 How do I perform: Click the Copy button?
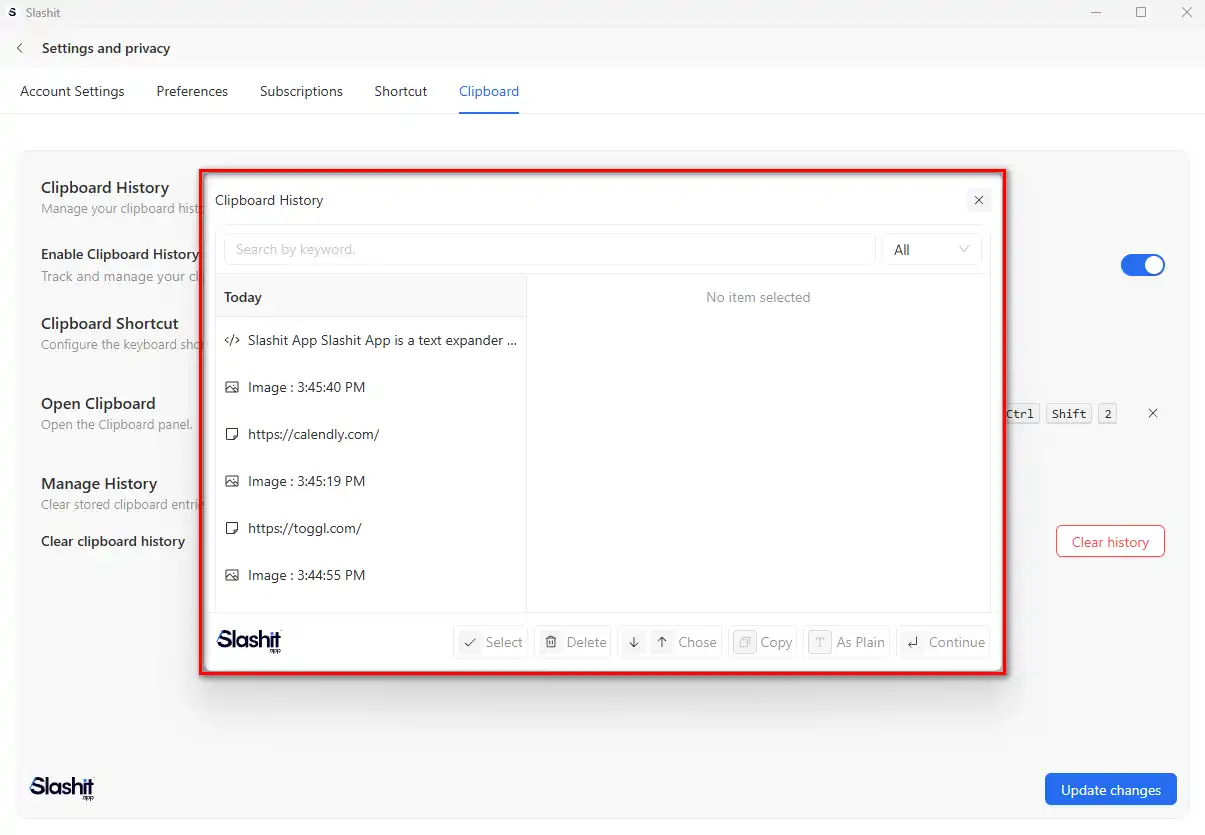(764, 642)
